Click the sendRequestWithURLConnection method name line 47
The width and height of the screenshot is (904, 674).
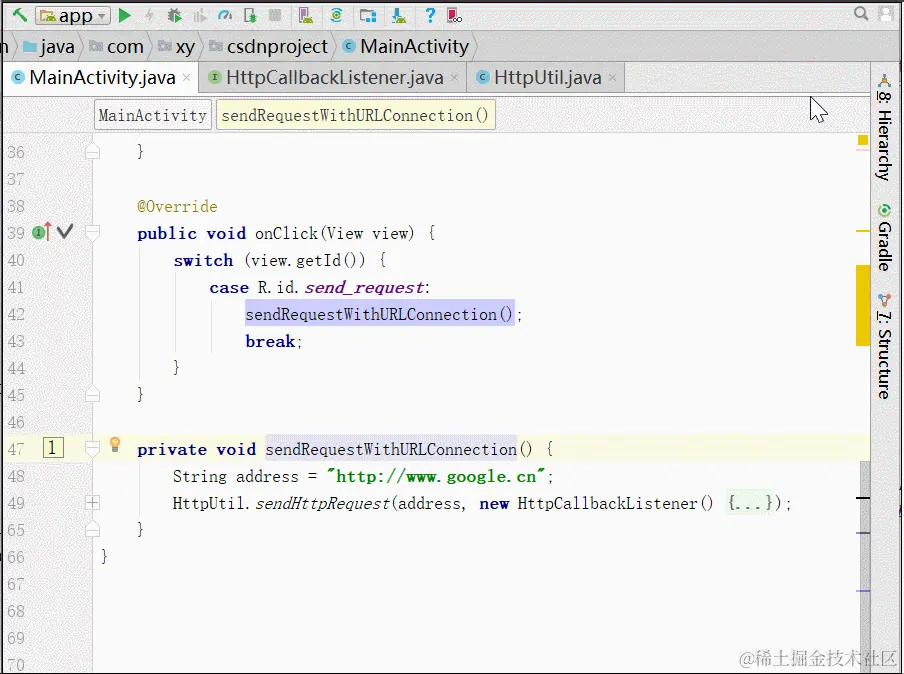click(391, 449)
